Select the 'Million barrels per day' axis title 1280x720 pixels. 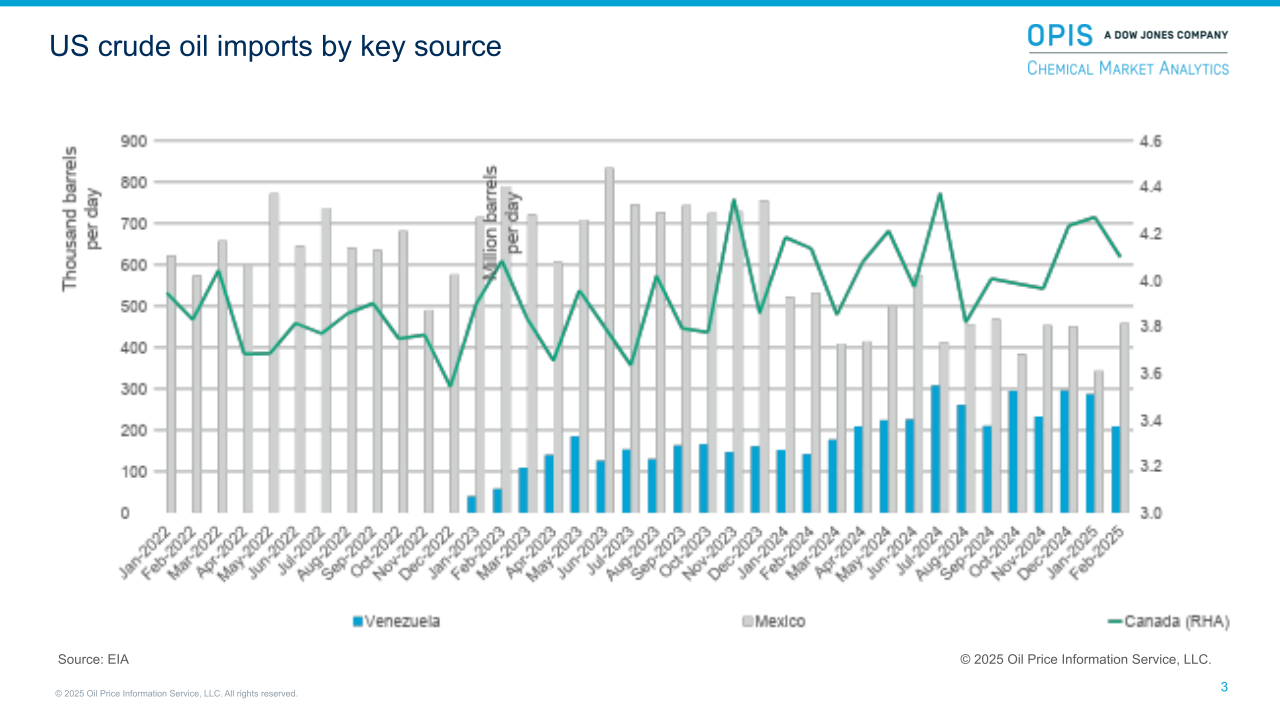502,222
